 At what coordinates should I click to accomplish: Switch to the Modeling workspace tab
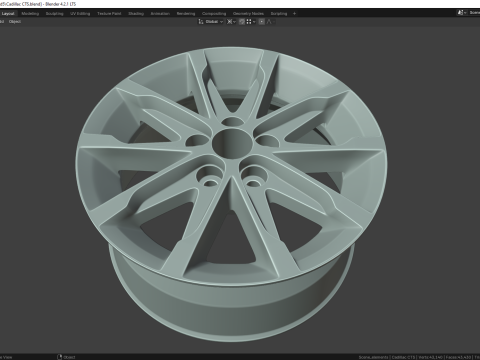coord(30,14)
